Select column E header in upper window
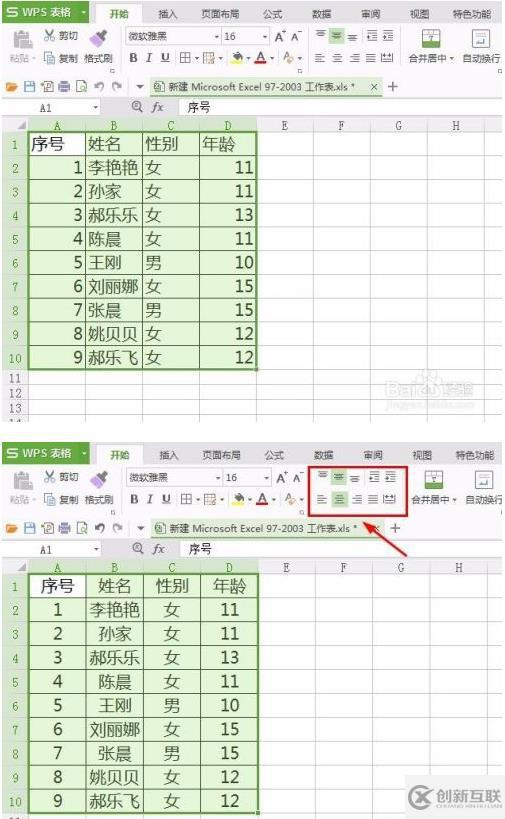505x819 pixels. [x=285, y=125]
